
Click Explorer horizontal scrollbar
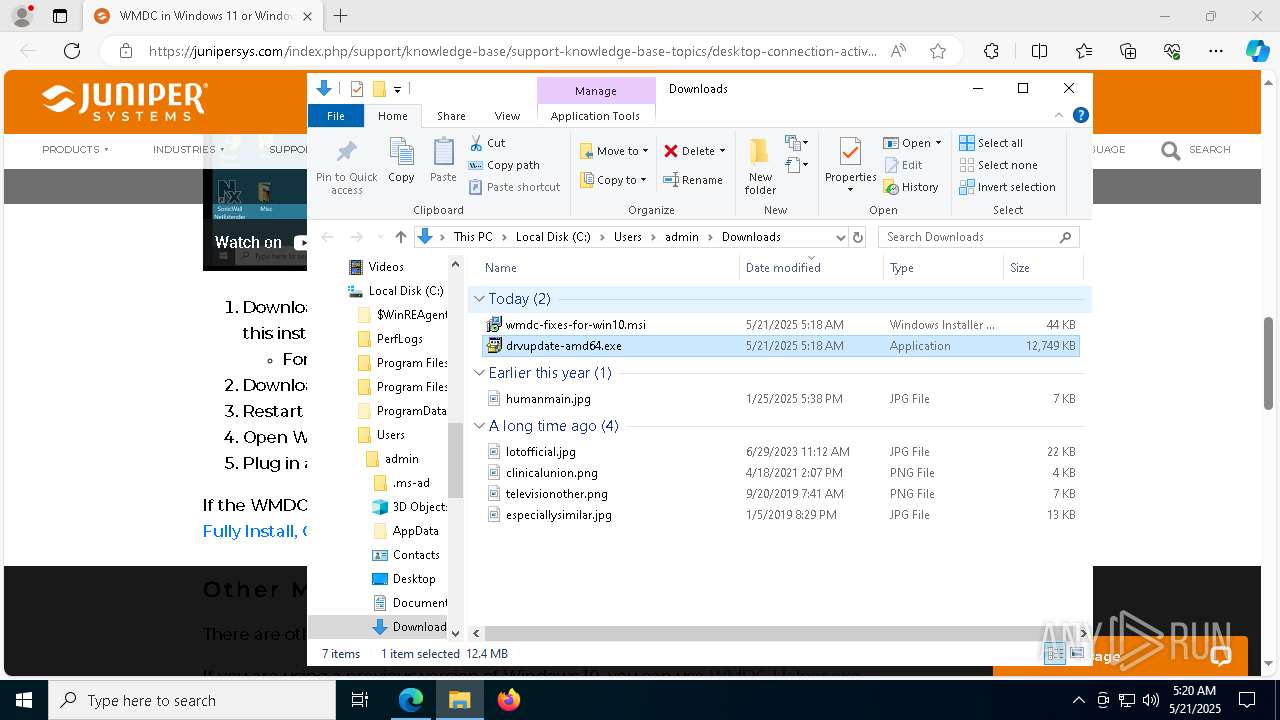point(775,633)
